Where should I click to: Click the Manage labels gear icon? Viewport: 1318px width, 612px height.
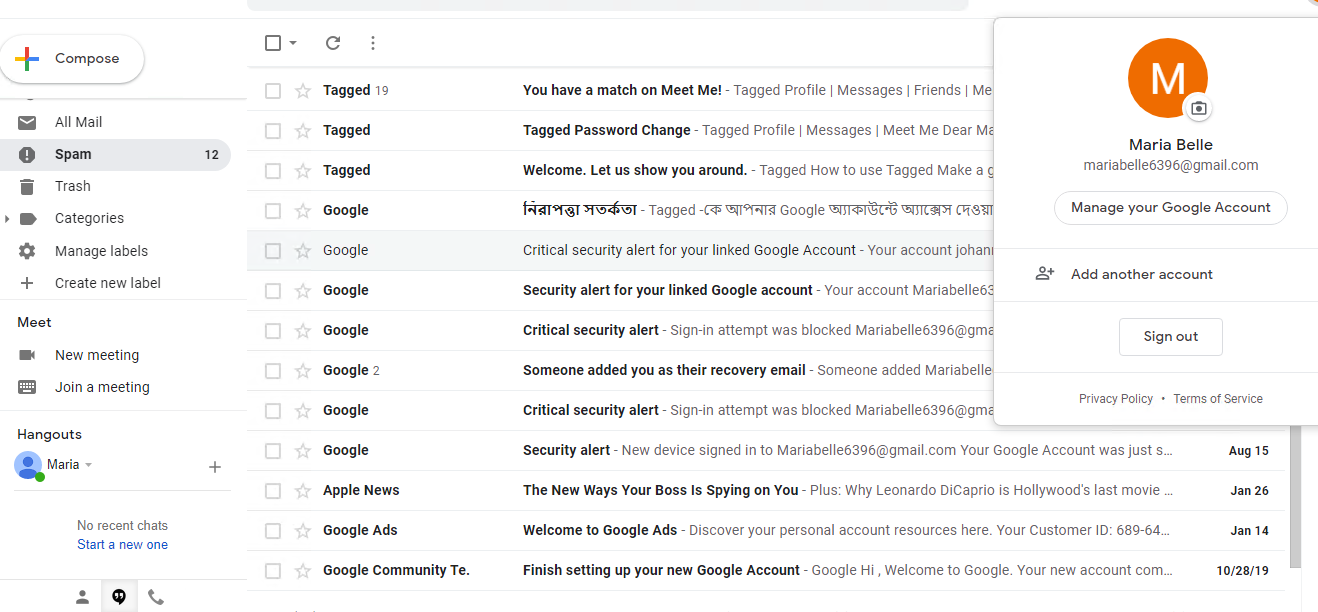pos(27,251)
